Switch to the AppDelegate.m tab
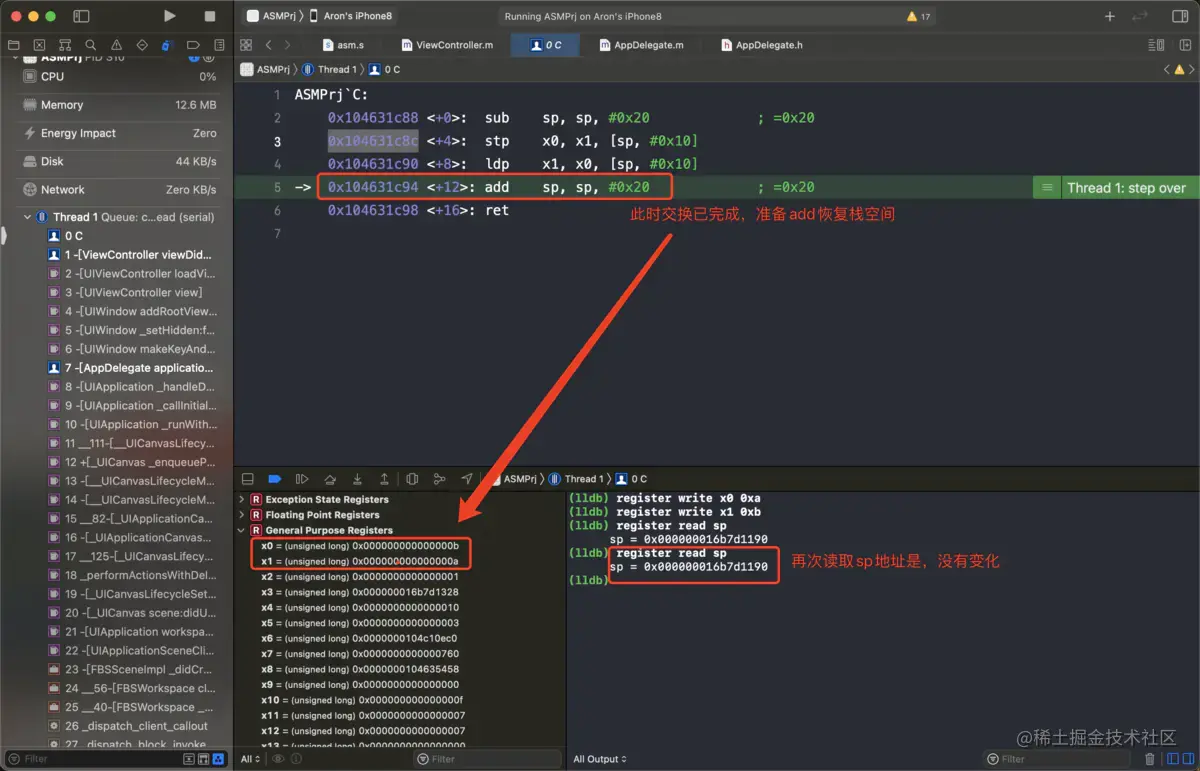The width and height of the screenshot is (1200, 771). [641, 45]
